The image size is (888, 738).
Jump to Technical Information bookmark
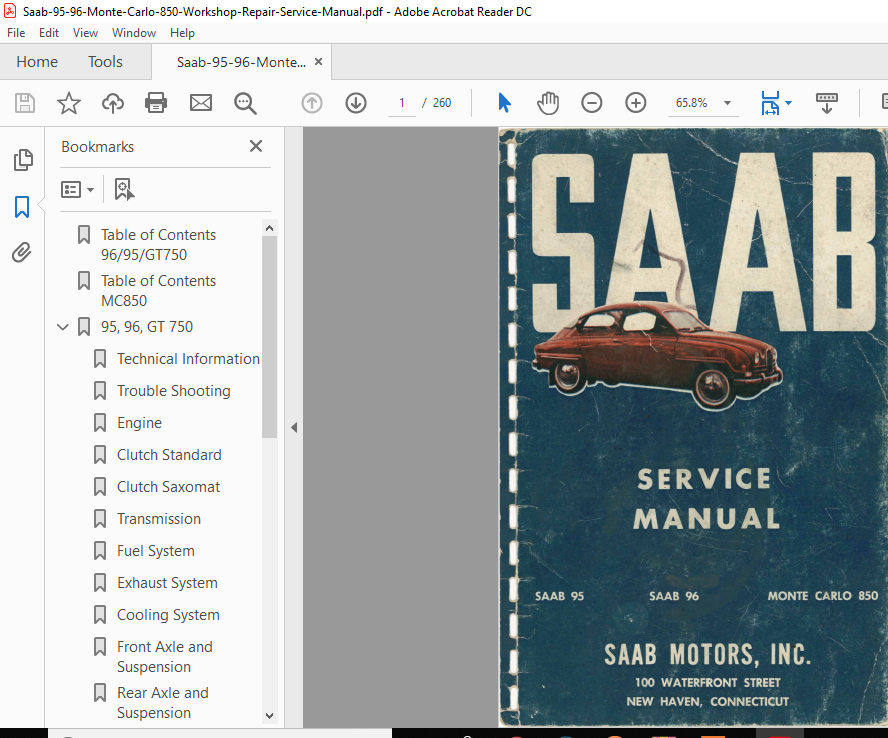[x=188, y=359]
